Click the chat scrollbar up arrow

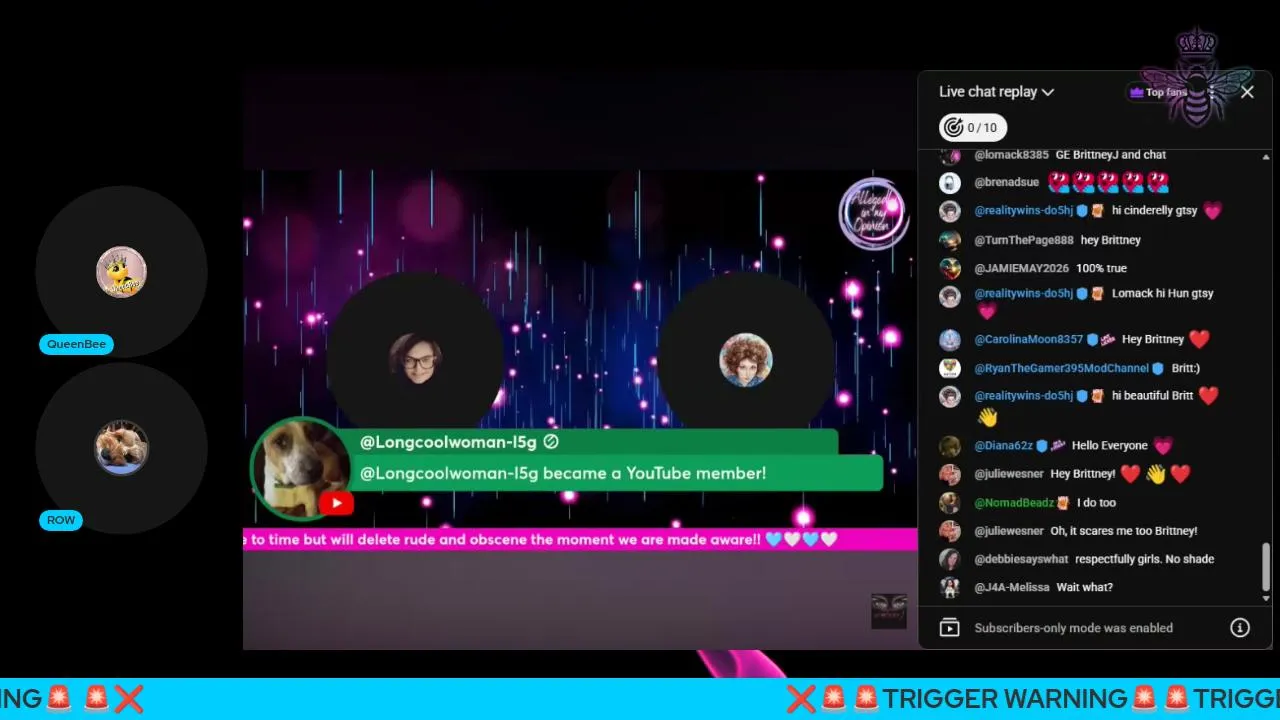[x=1266, y=157]
